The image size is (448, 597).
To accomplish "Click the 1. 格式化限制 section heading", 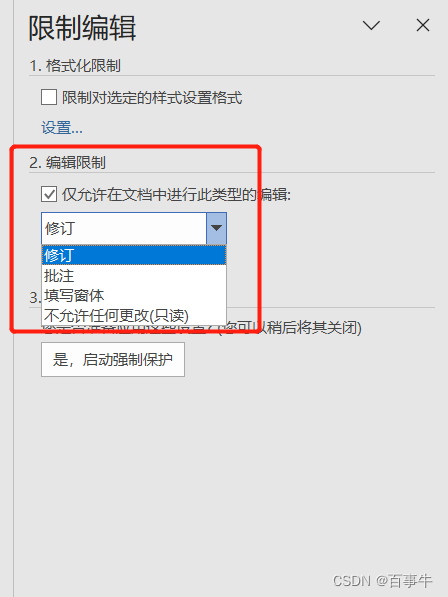I will tap(75, 65).
